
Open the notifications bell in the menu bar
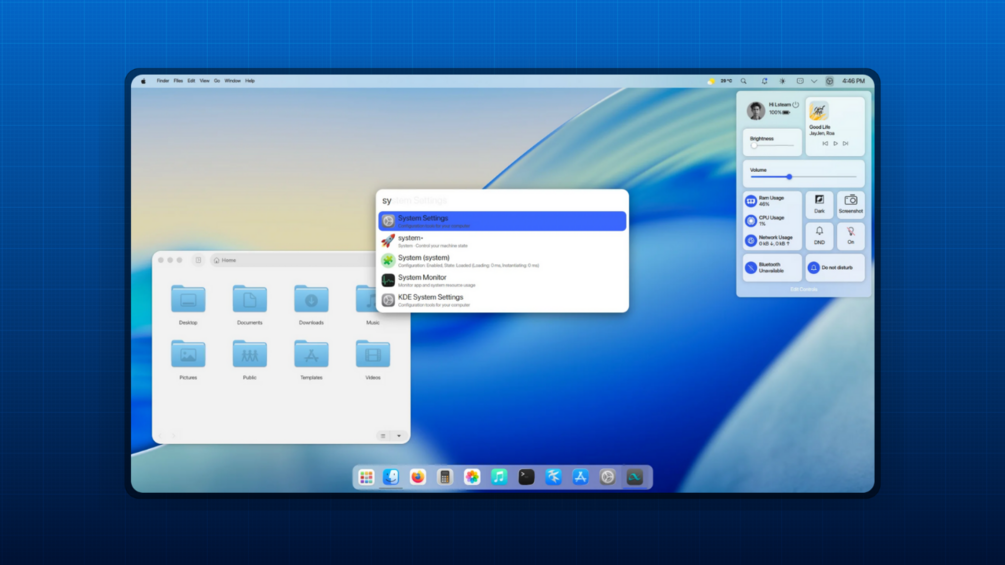764,81
